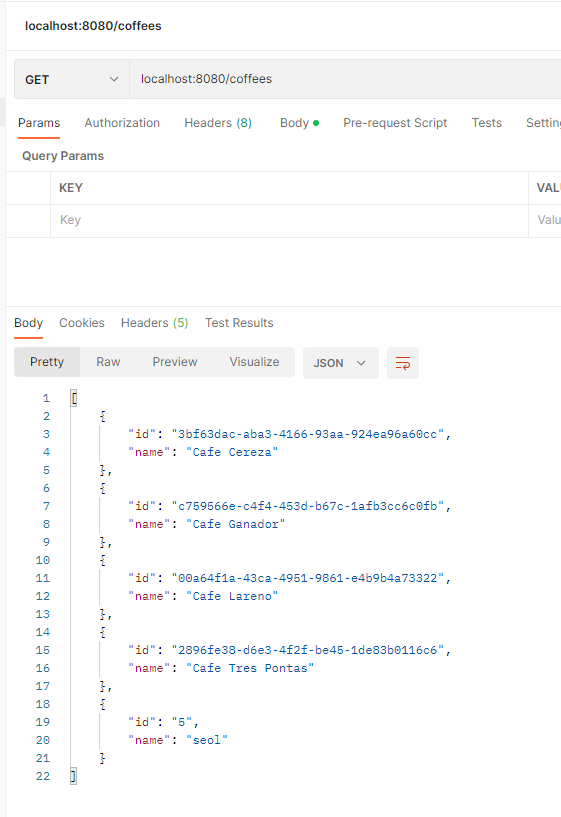The height and width of the screenshot is (817, 561).
Task: Open the Authorization tab
Action: [122, 123]
